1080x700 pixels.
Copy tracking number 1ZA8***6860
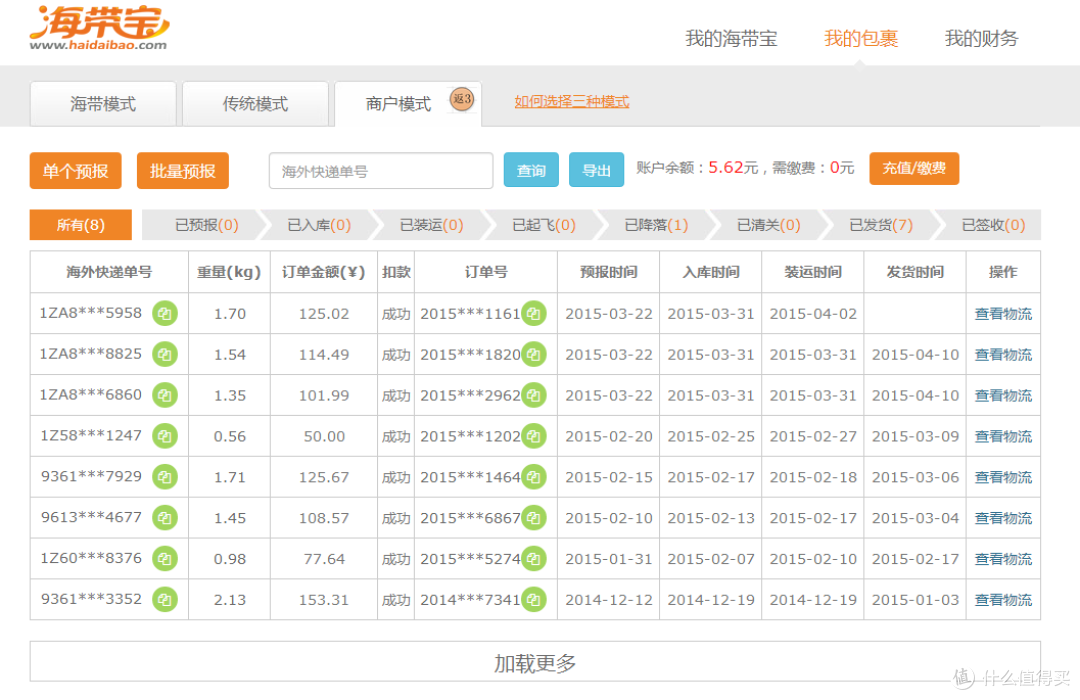(165, 395)
